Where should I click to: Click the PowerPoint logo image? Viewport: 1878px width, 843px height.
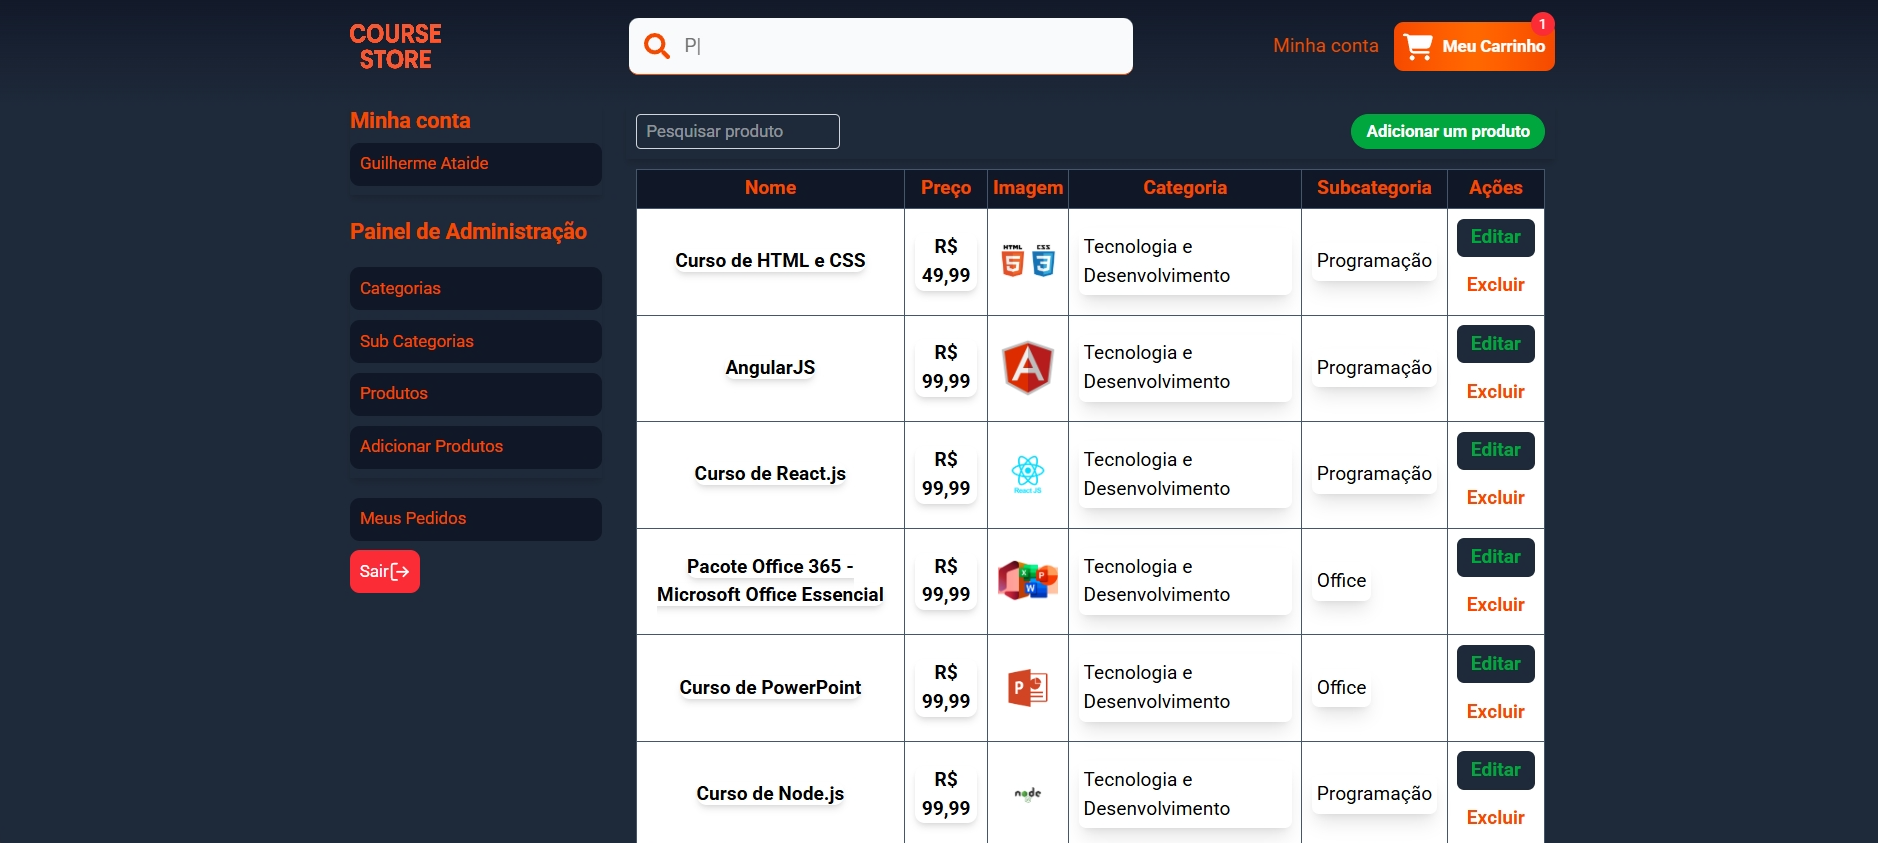1027,688
